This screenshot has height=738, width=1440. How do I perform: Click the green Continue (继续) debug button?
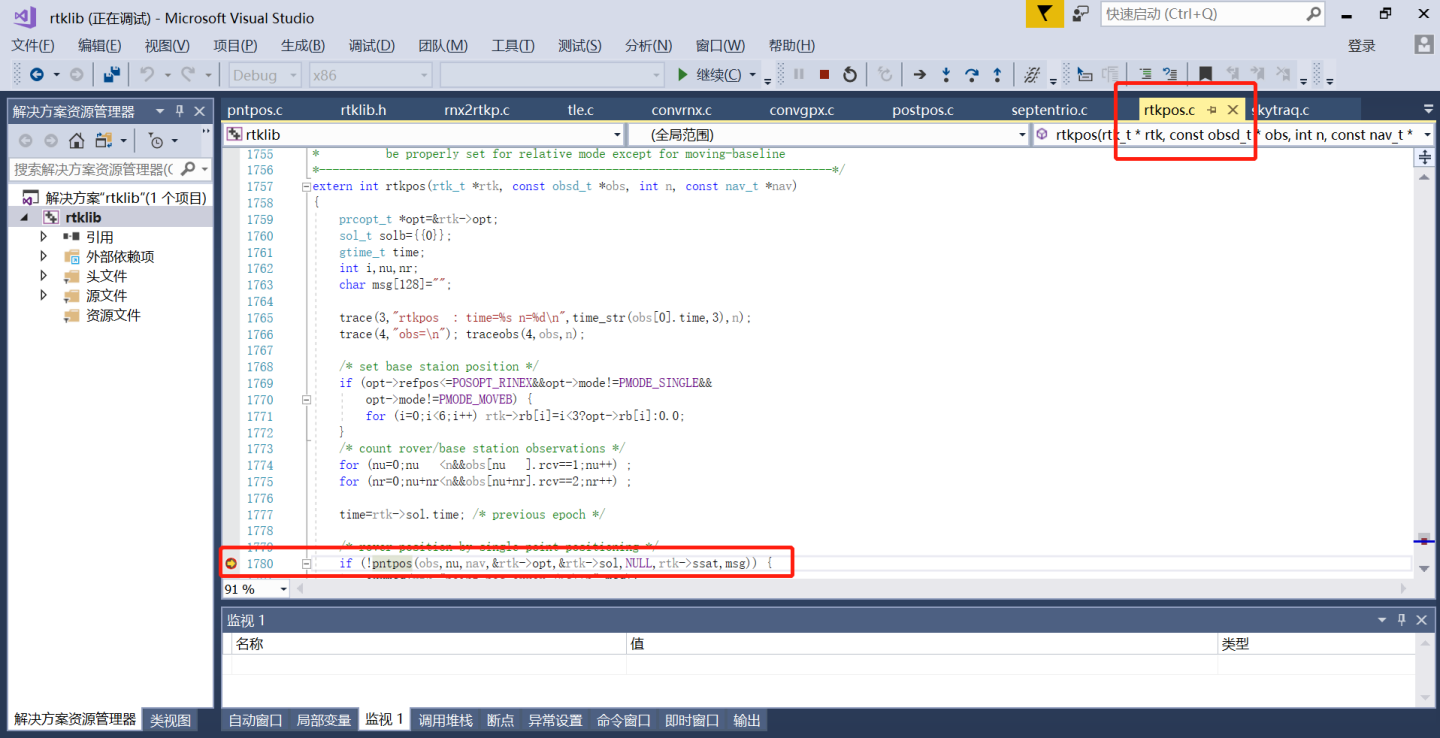(x=708, y=74)
